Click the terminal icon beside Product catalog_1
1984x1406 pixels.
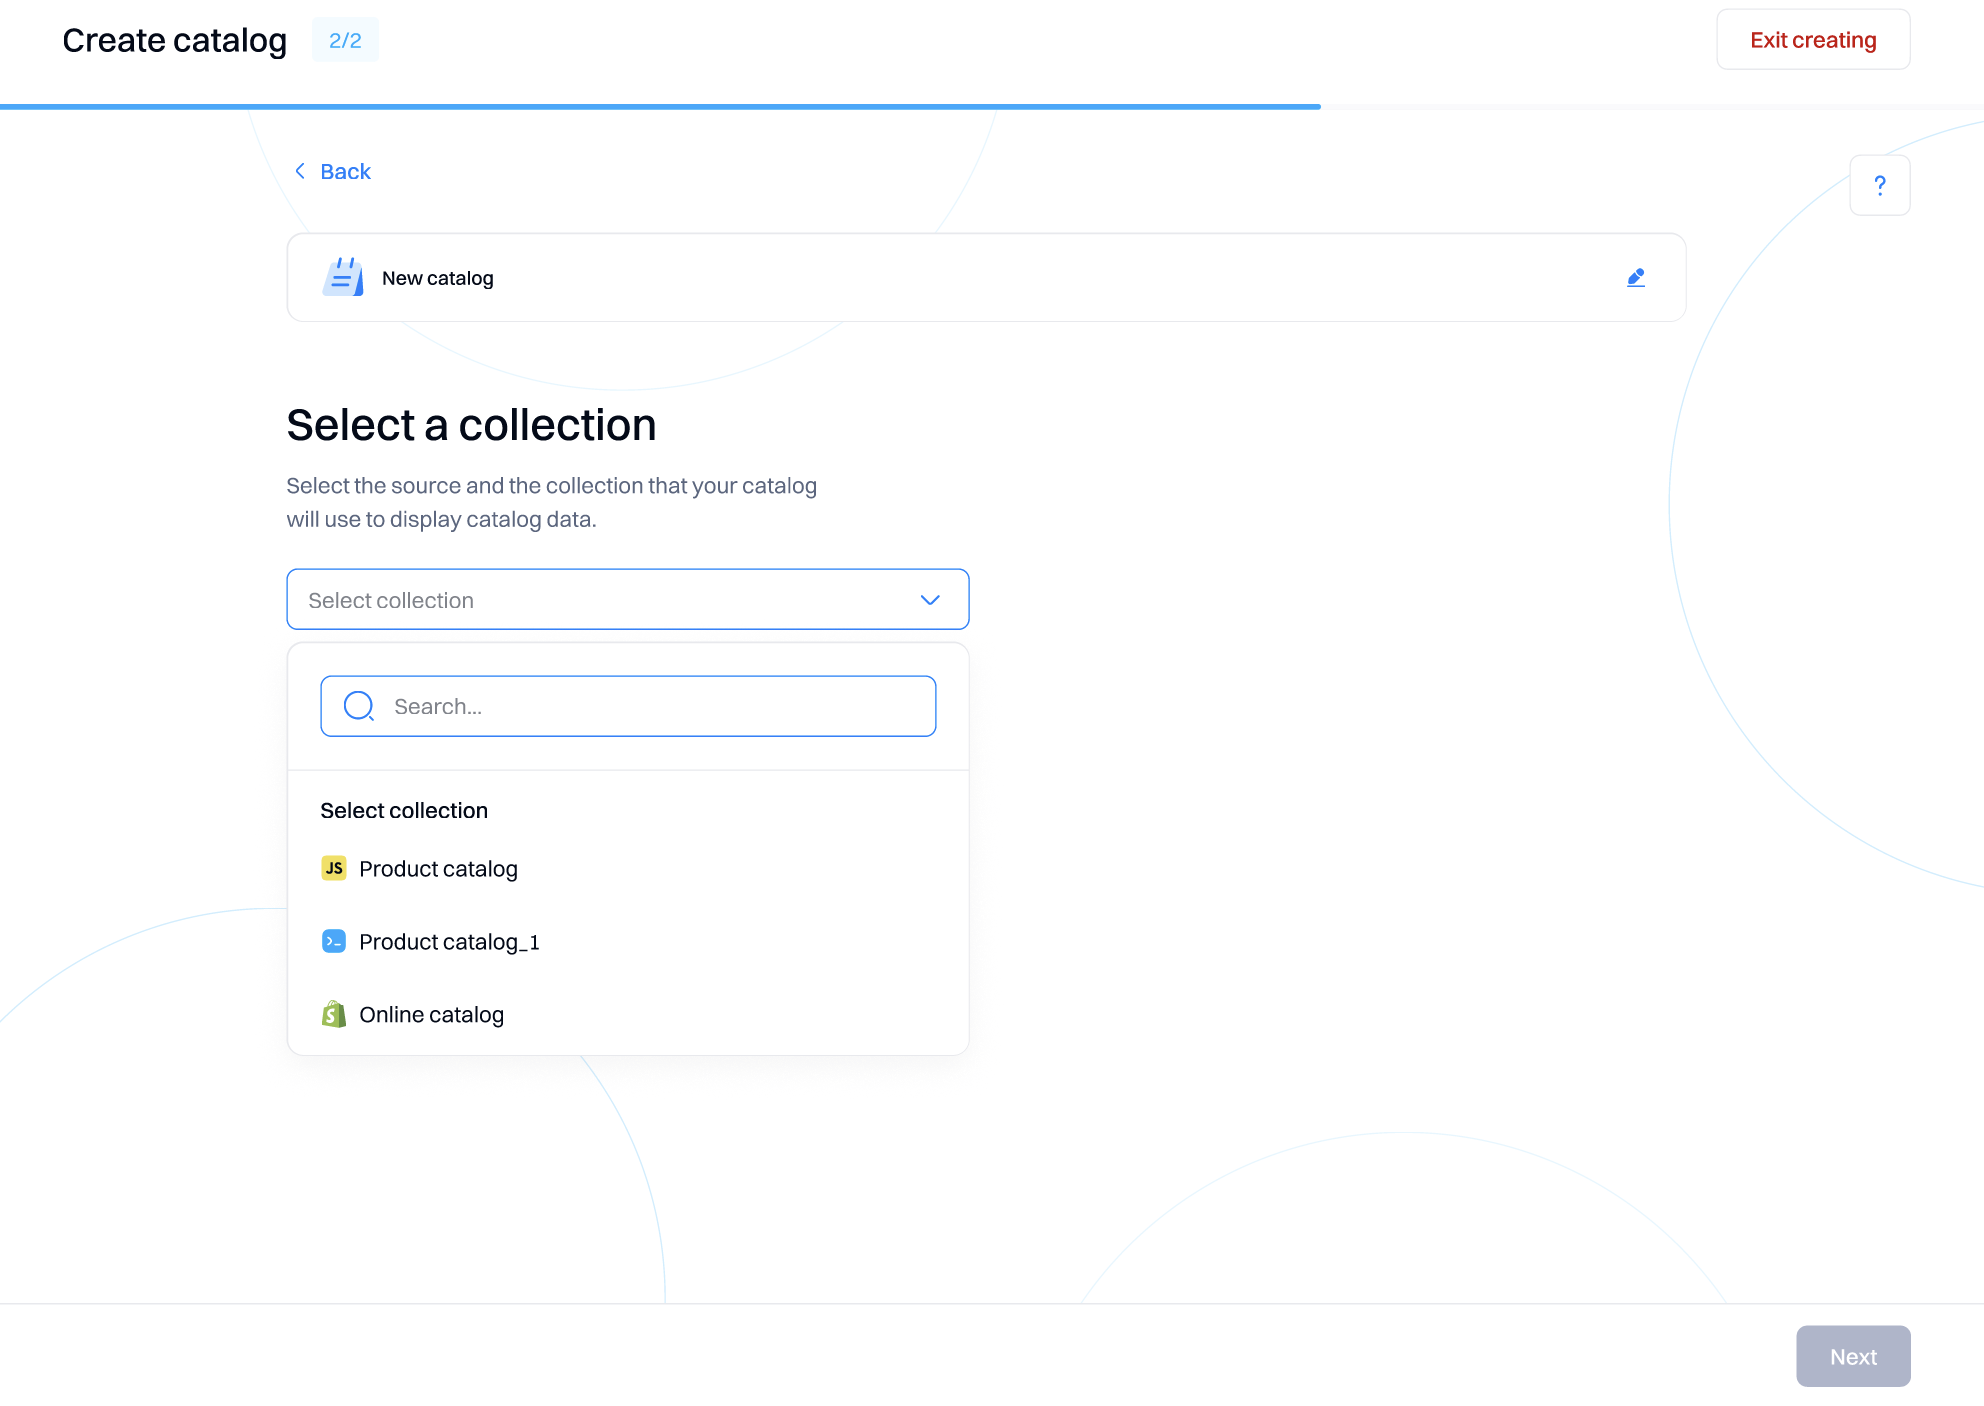point(334,941)
